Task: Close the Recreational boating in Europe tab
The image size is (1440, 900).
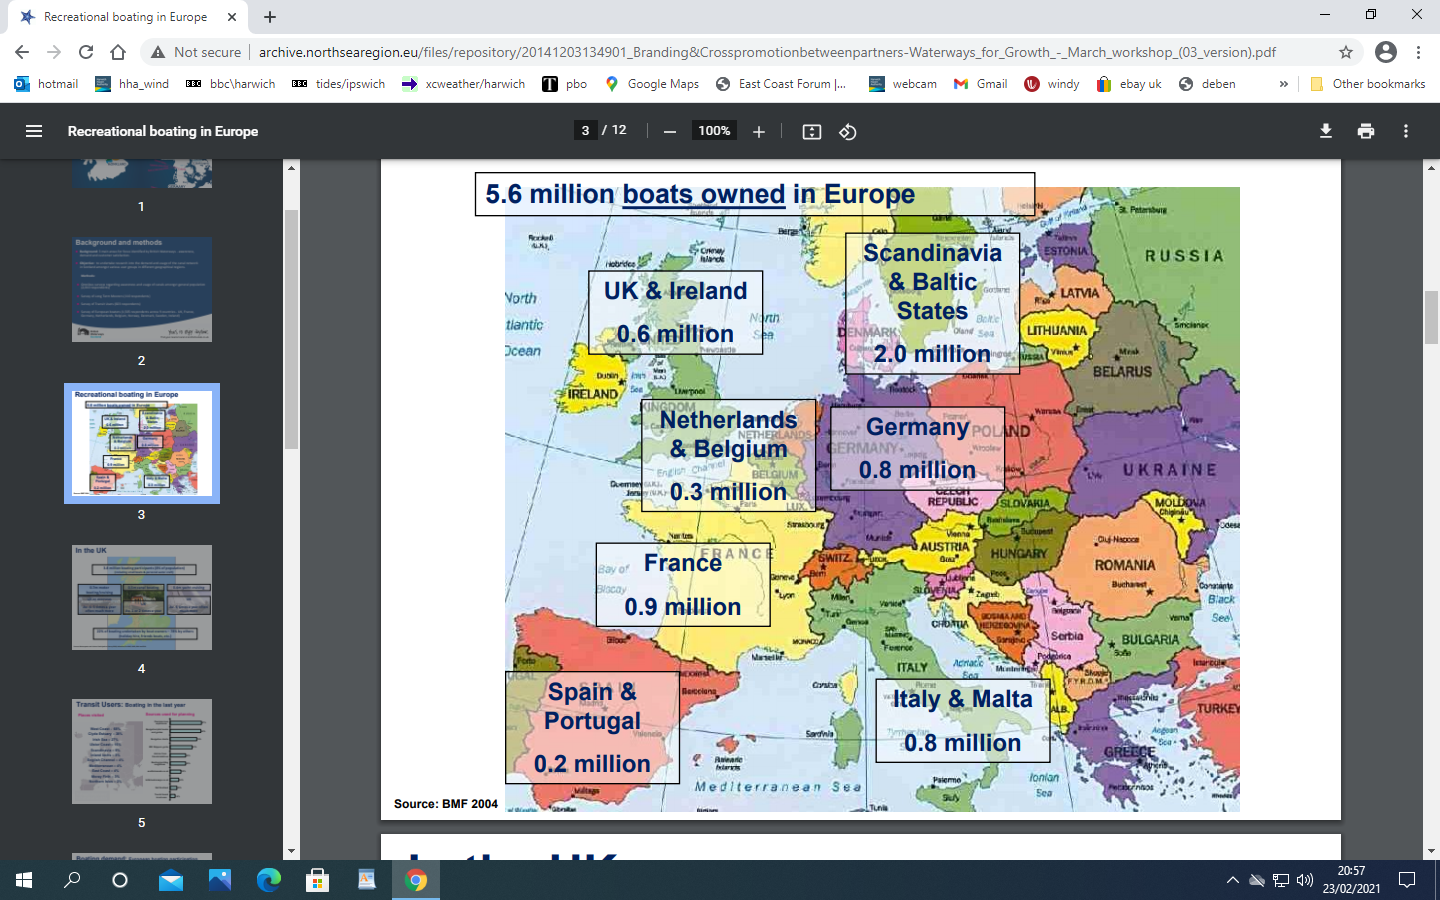Action: point(232,17)
